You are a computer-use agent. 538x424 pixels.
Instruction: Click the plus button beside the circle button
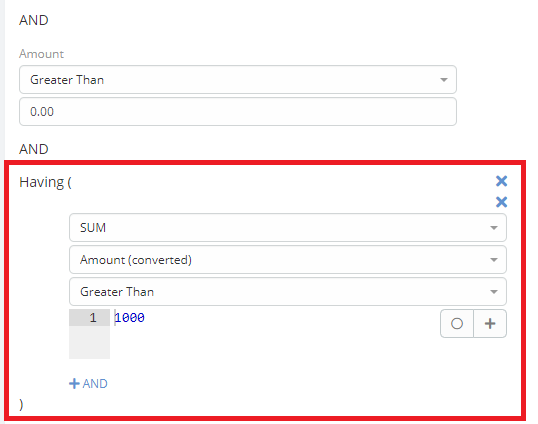tap(490, 323)
